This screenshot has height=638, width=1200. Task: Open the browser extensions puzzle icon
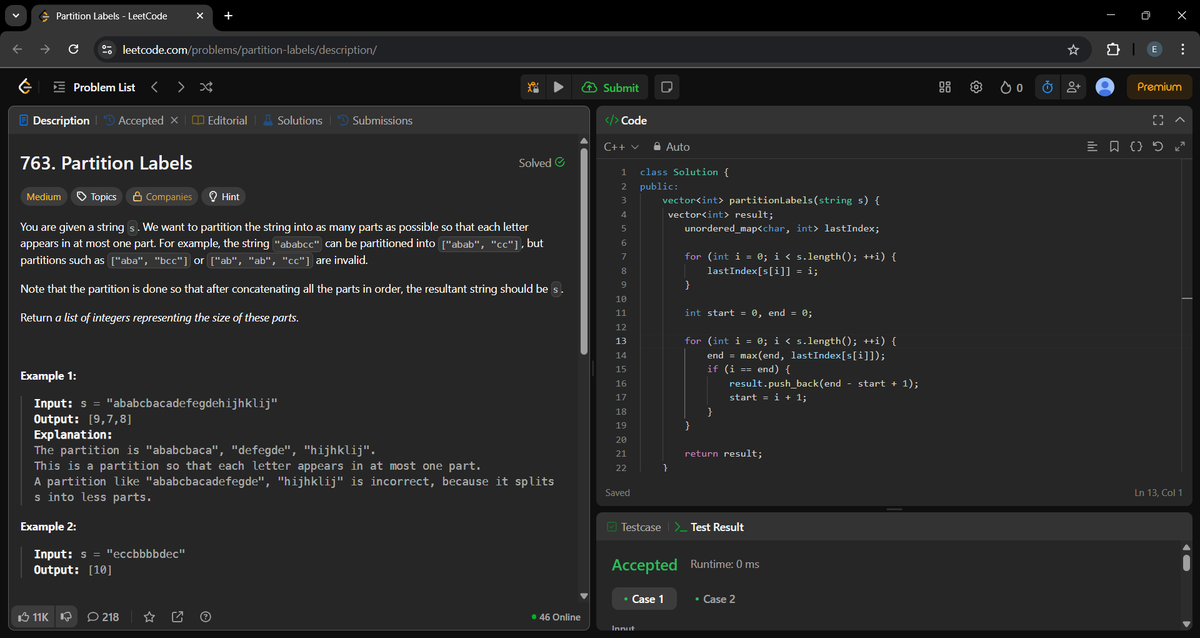[1113, 50]
